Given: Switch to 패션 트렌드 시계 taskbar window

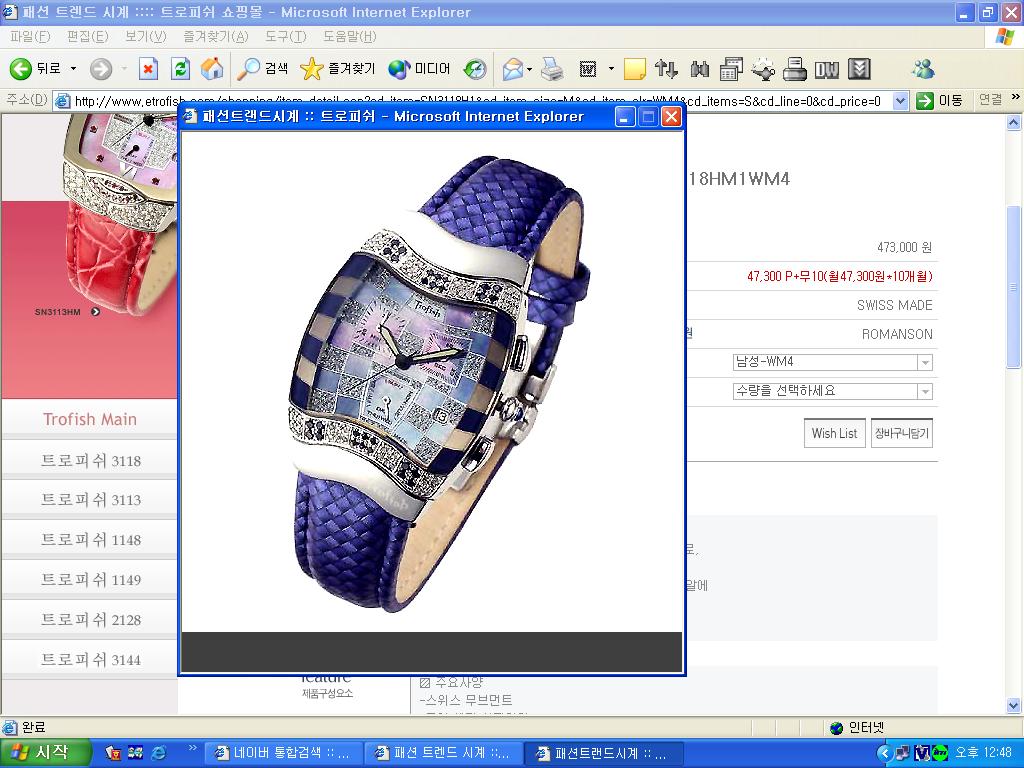Looking at the screenshot, I should [x=444, y=754].
